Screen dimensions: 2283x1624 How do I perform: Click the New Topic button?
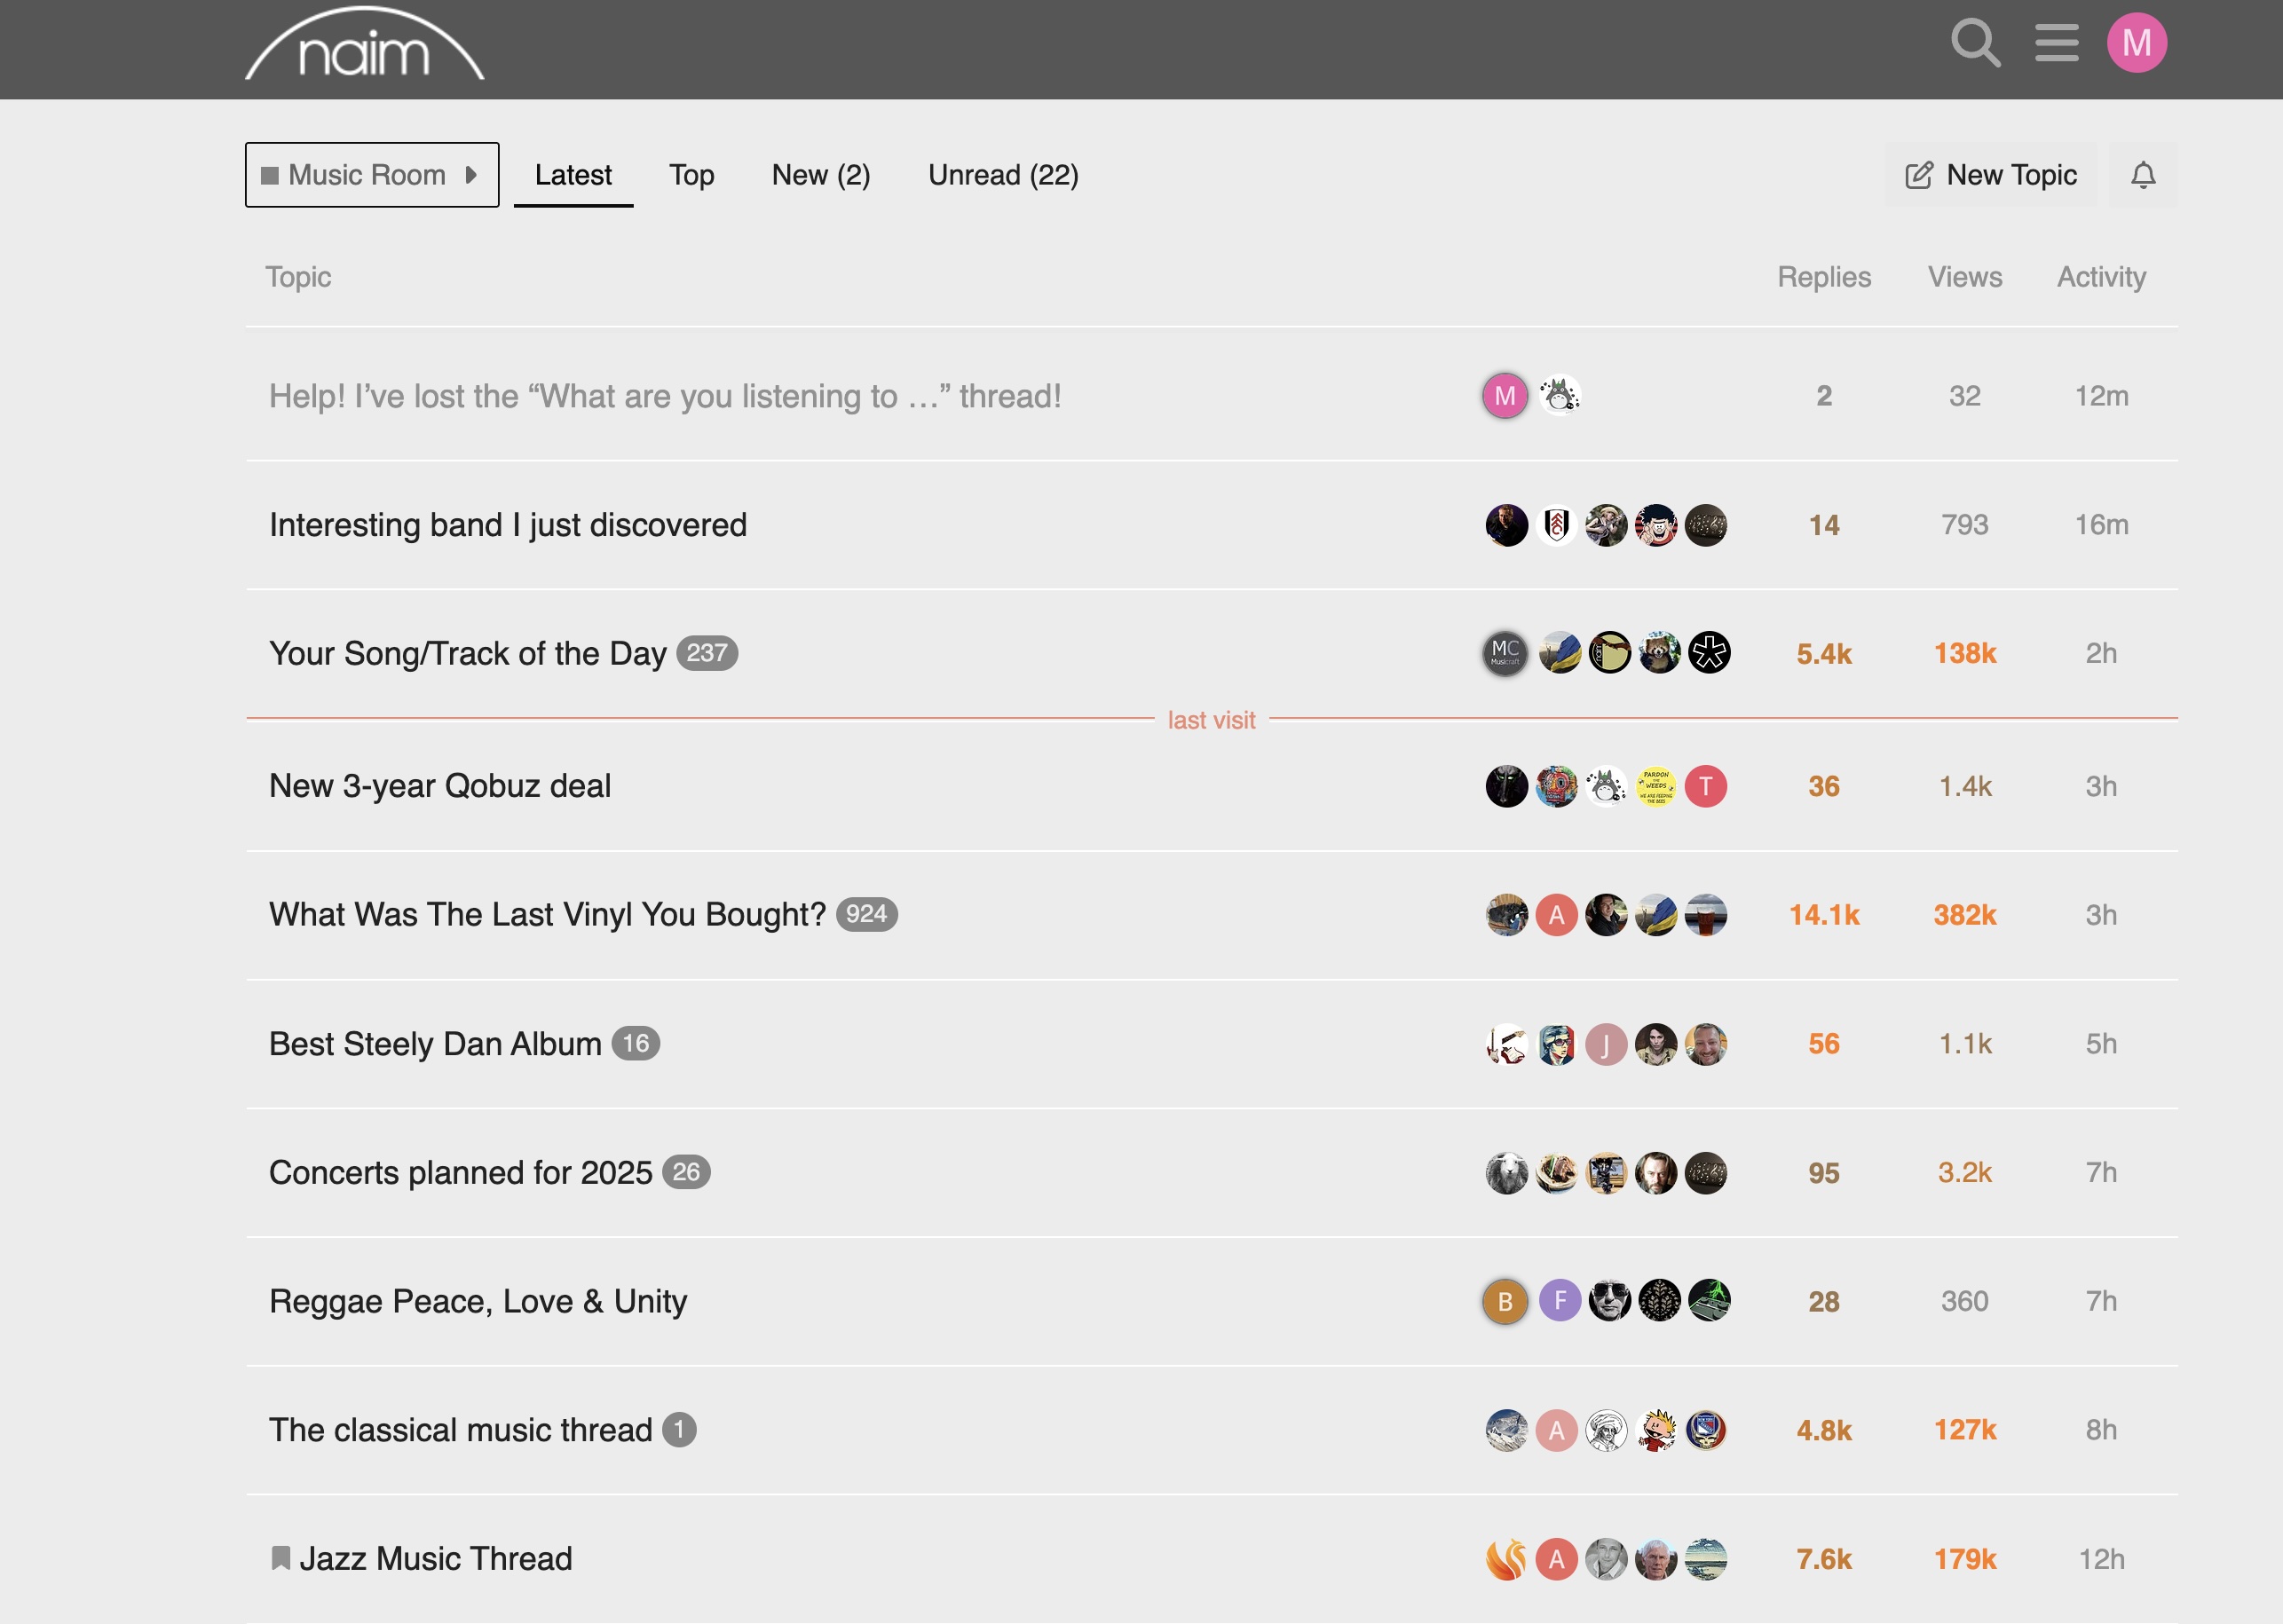click(x=1991, y=175)
